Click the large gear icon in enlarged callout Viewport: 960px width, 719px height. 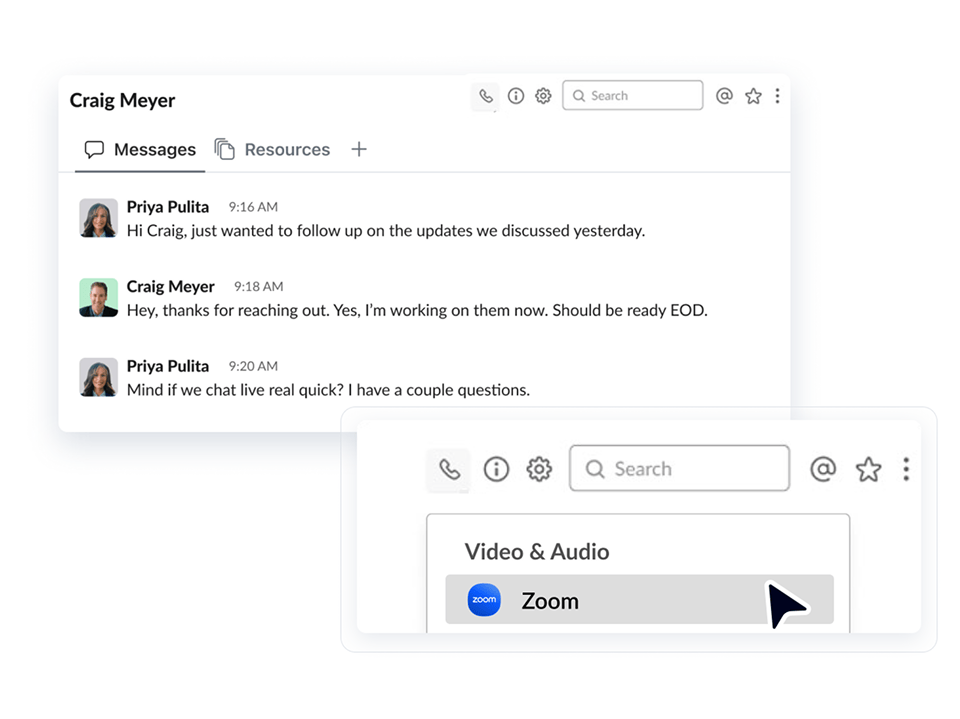tap(539, 469)
